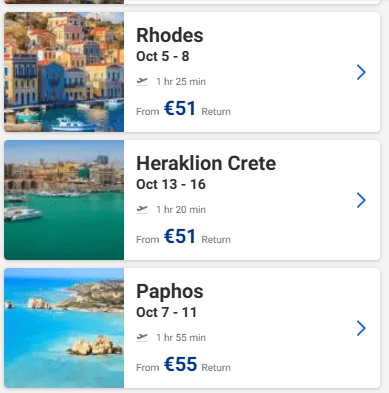389x393 pixels.
Task: Click the Oct 5 - 8 date range
Action: [x=163, y=56]
